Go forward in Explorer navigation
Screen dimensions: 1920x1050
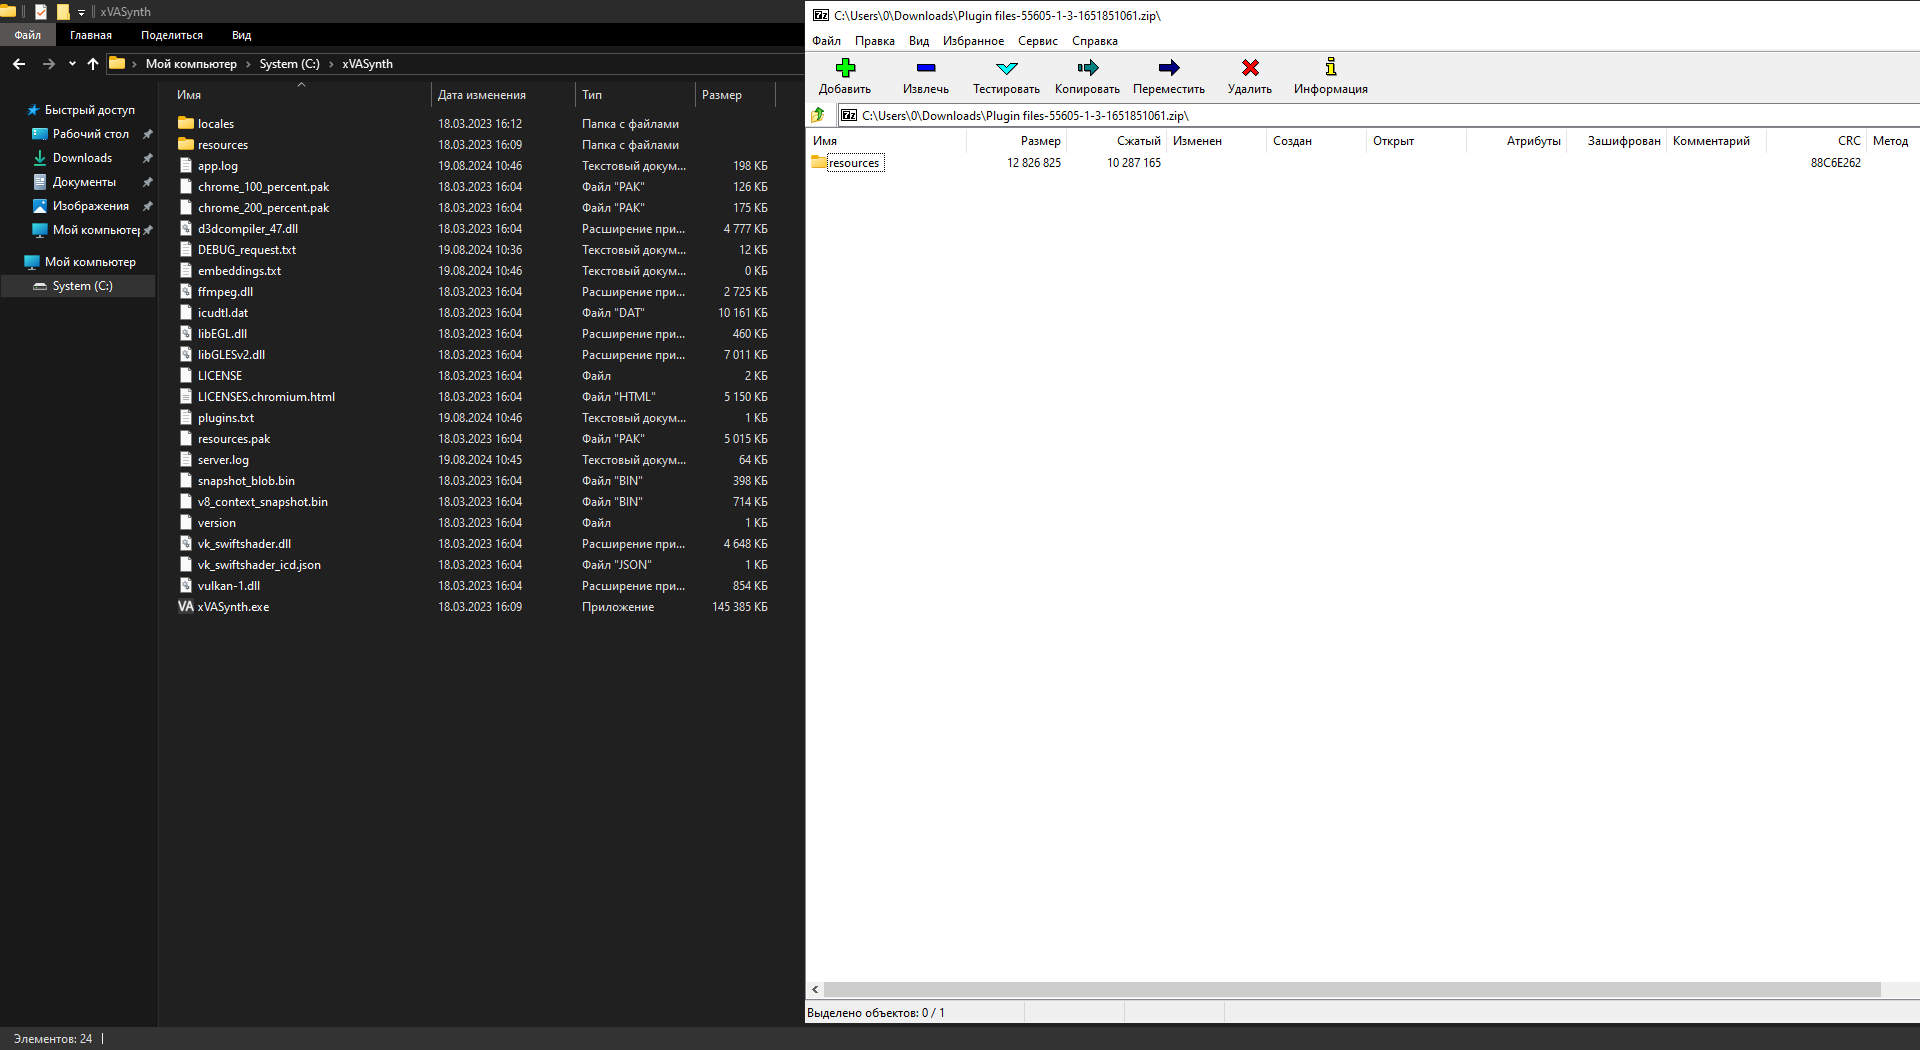48,64
